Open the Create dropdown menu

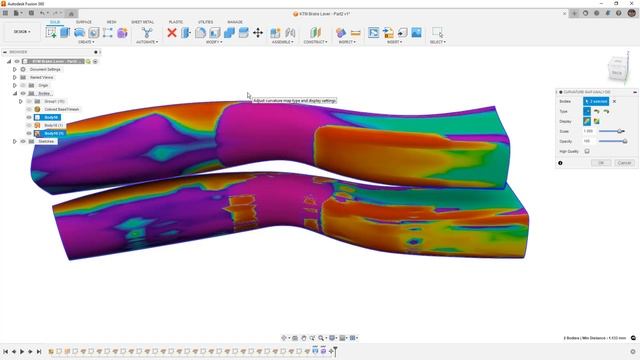pos(85,42)
